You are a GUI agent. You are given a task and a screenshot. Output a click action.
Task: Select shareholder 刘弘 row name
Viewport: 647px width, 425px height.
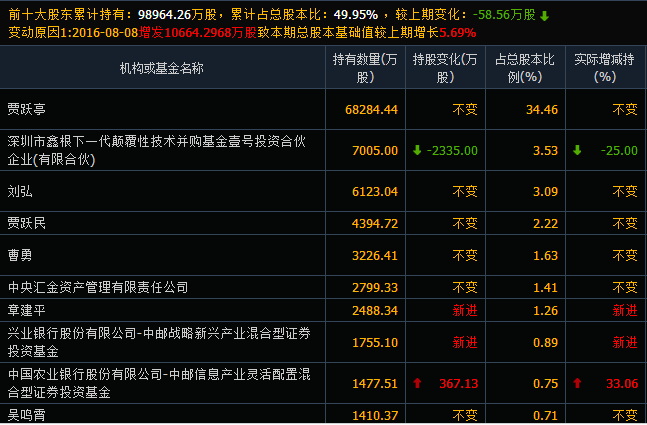coord(20,191)
